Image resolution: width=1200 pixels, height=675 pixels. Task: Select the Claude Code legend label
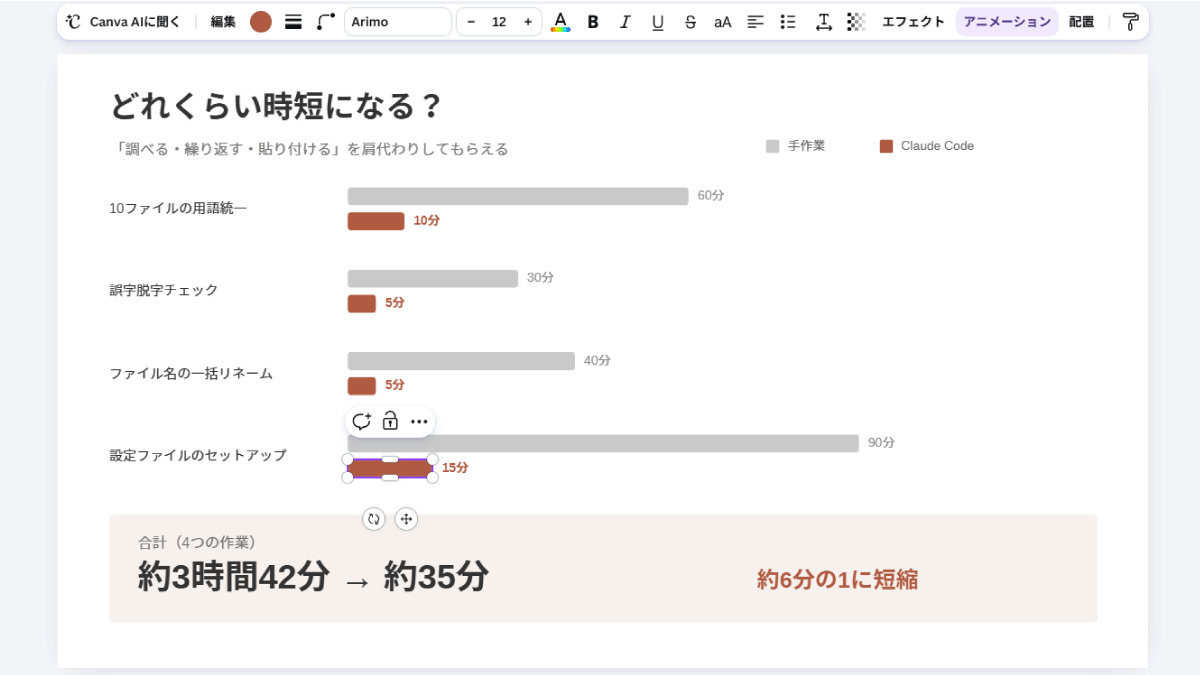(937, 146)
